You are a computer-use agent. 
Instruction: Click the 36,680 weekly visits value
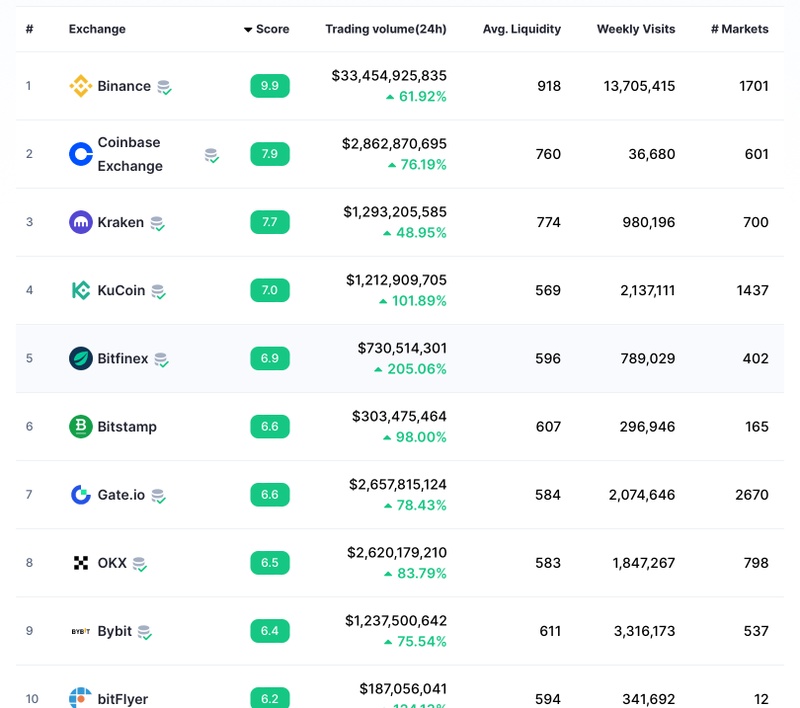(652, 154)
